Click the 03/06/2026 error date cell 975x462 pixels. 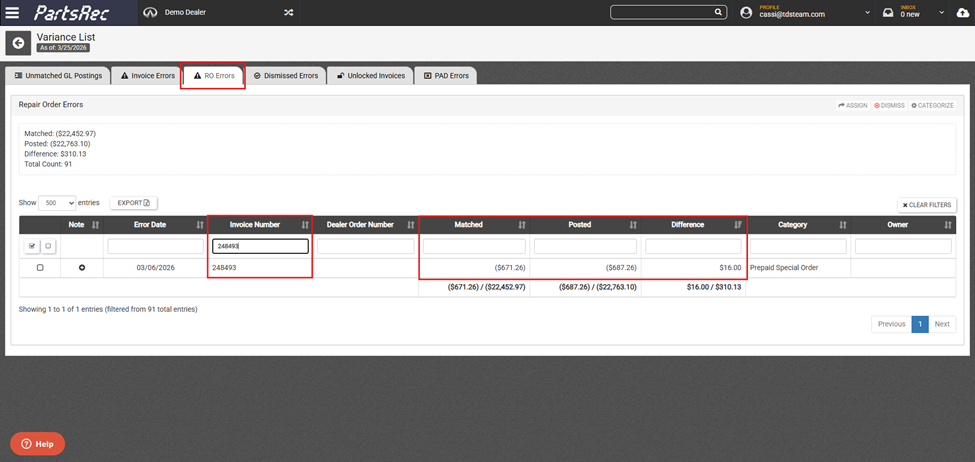tap(155, 267)
